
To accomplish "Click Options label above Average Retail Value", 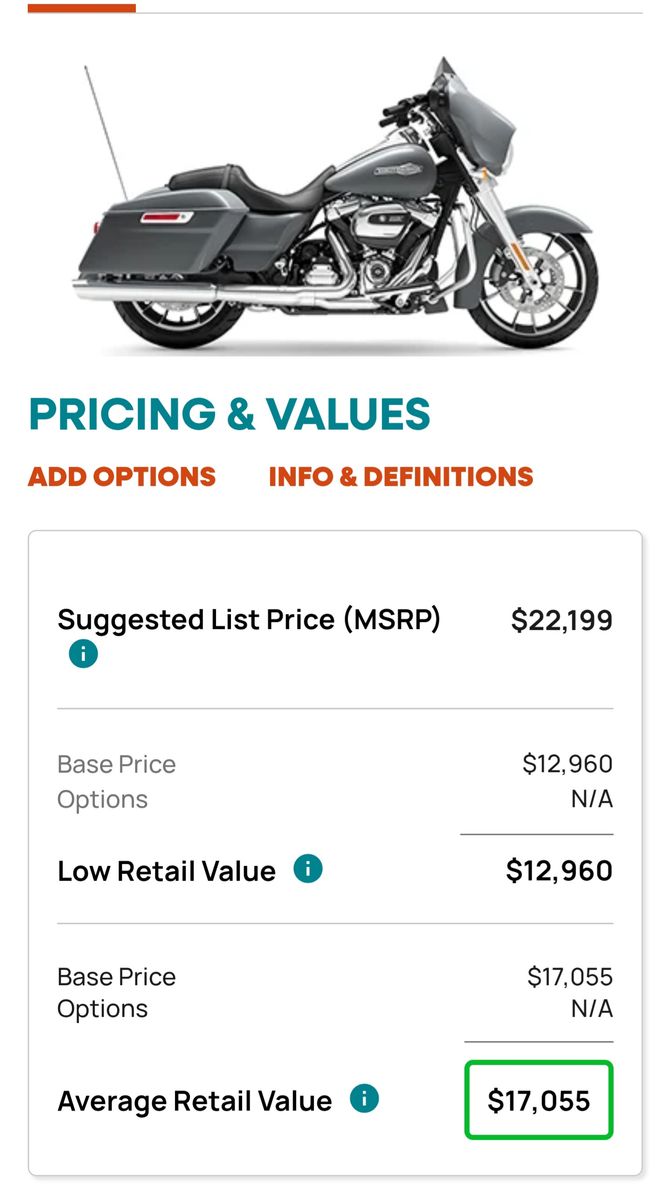I will pyautogui.click(x=102, y=1010).
